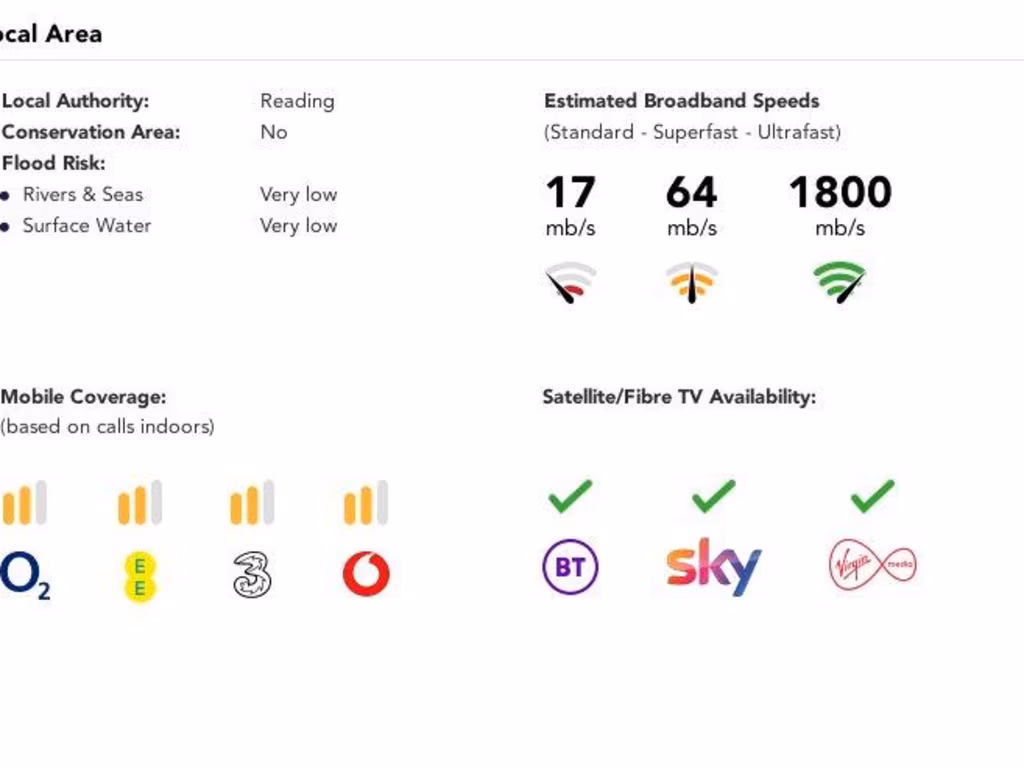Click the EE network logo
Viewport: 1024px width, 768px height.
140,577
